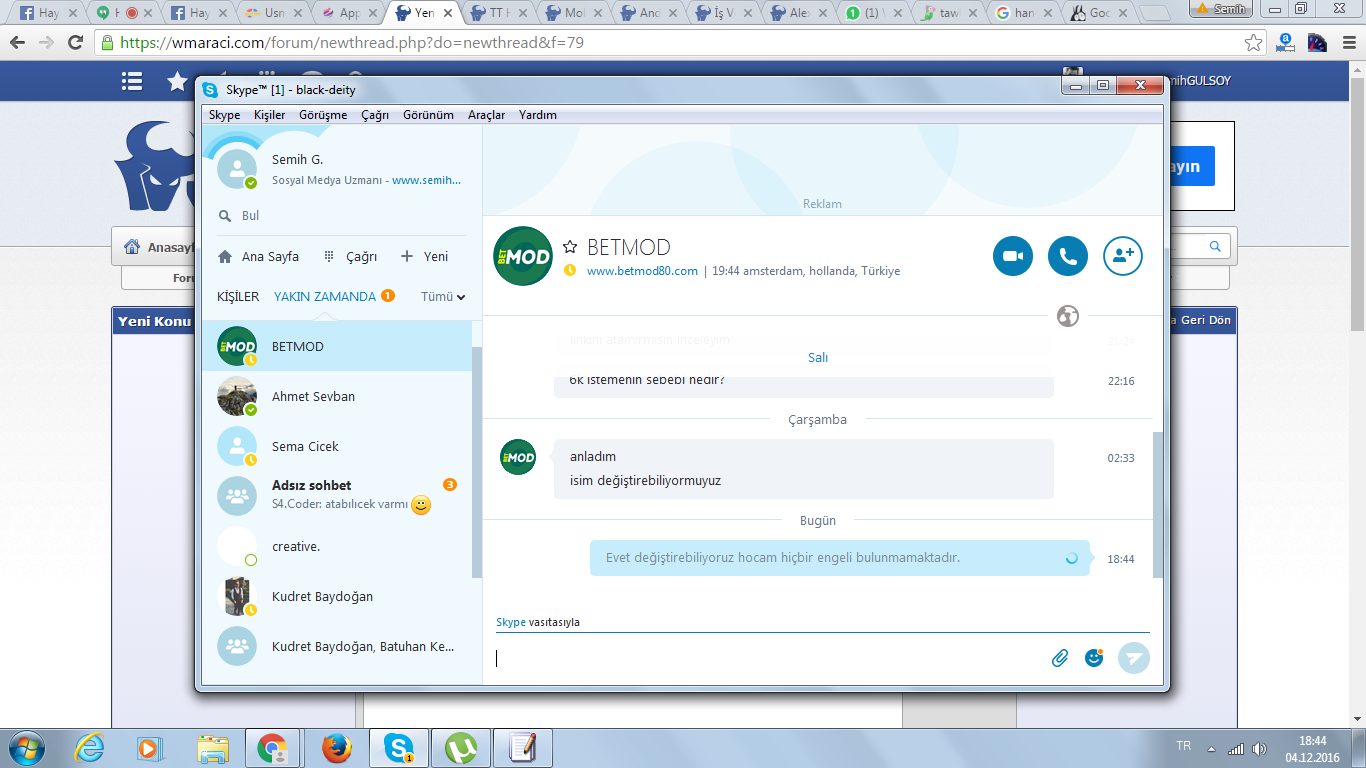Open the Görünüm menu
This screenshot has width=1366, height=768.
[429, 115]
